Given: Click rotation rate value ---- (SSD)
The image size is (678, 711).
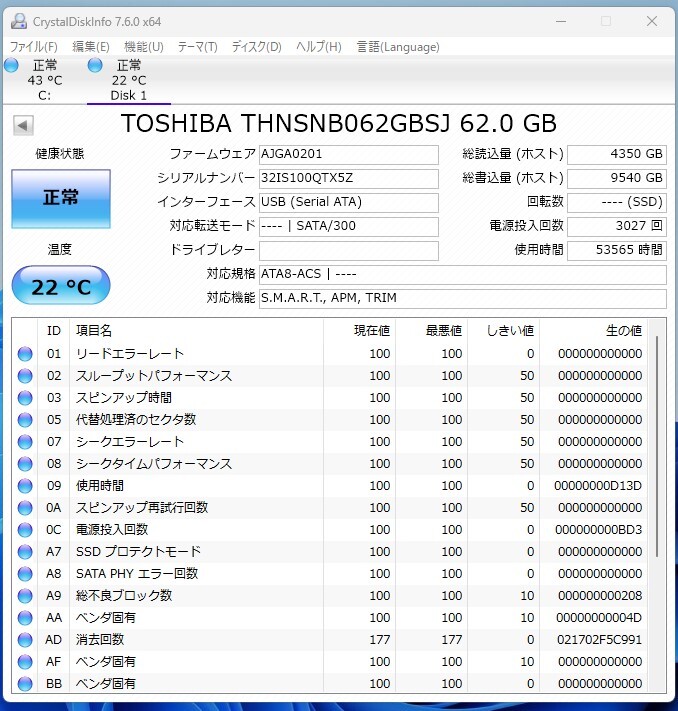Looking at the screenshot, I should click(617, 203).
